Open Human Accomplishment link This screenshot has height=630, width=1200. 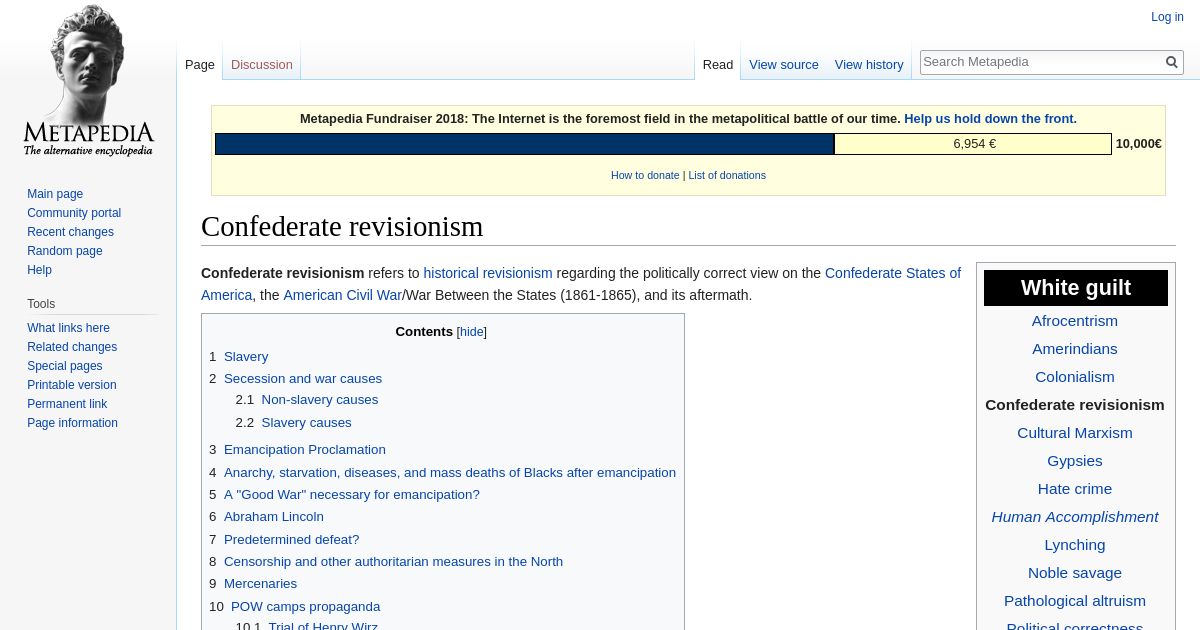point(1075,517)
